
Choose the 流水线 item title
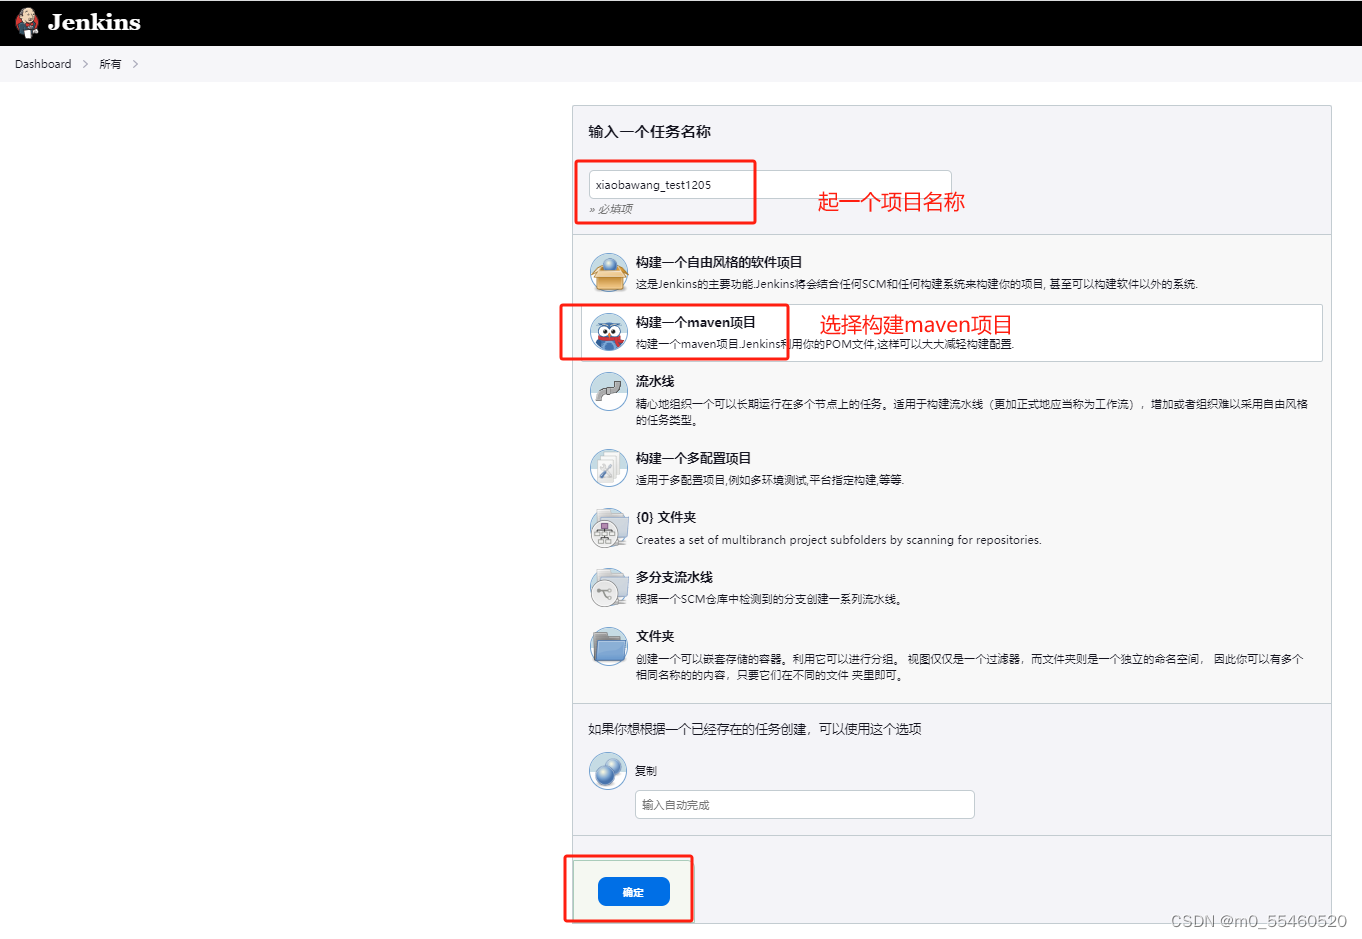(655, 381)
